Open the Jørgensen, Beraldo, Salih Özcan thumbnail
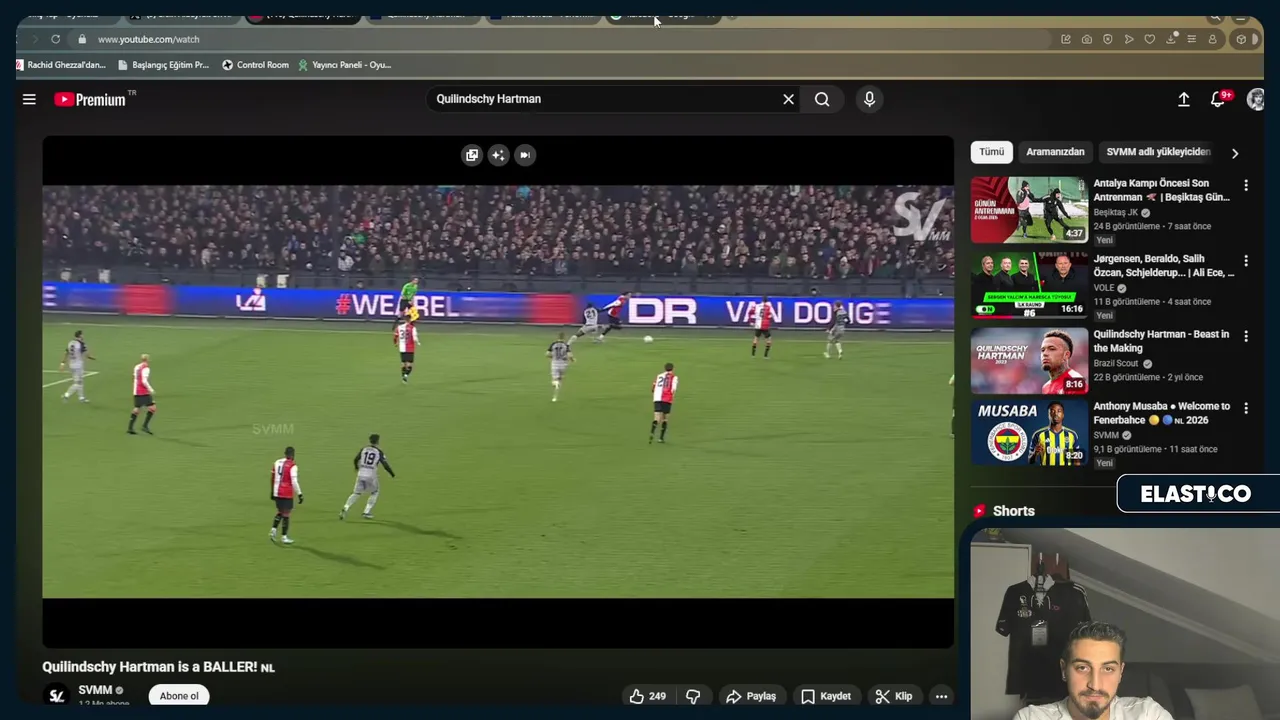 pos(1029,285)
